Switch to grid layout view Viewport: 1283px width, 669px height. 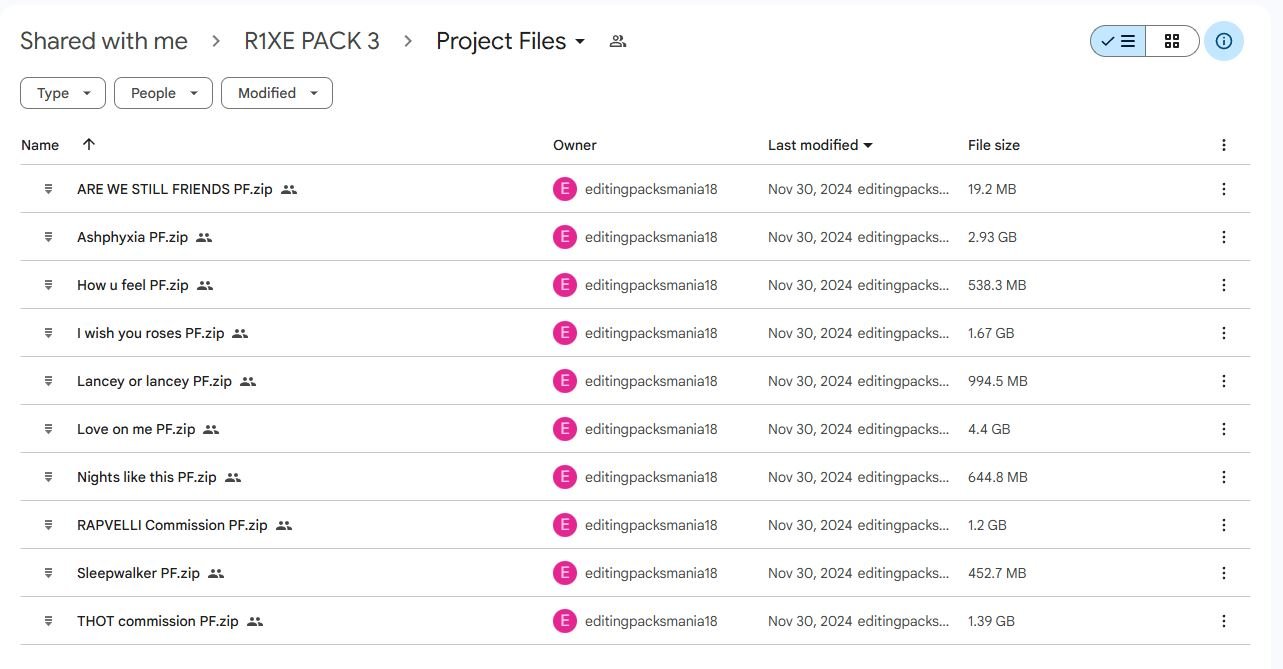click(1172, 41)
